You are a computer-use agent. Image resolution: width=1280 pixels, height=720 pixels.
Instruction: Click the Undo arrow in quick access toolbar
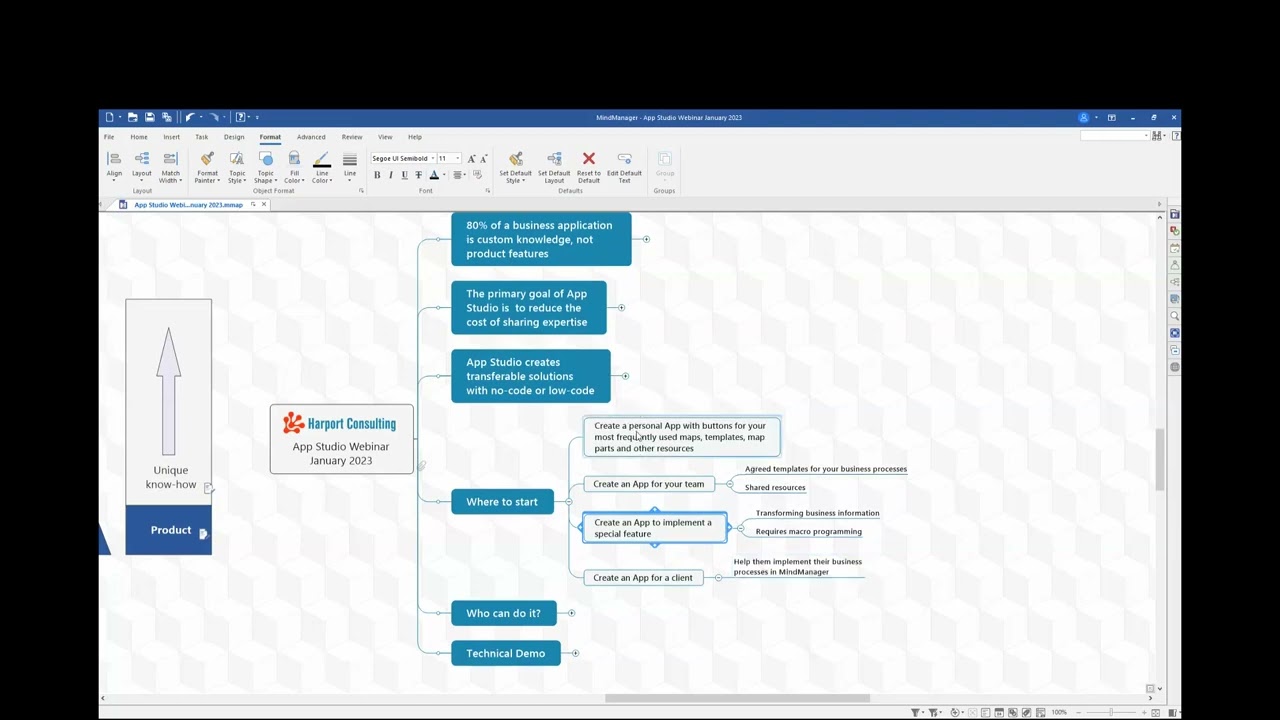click(189, 117)
